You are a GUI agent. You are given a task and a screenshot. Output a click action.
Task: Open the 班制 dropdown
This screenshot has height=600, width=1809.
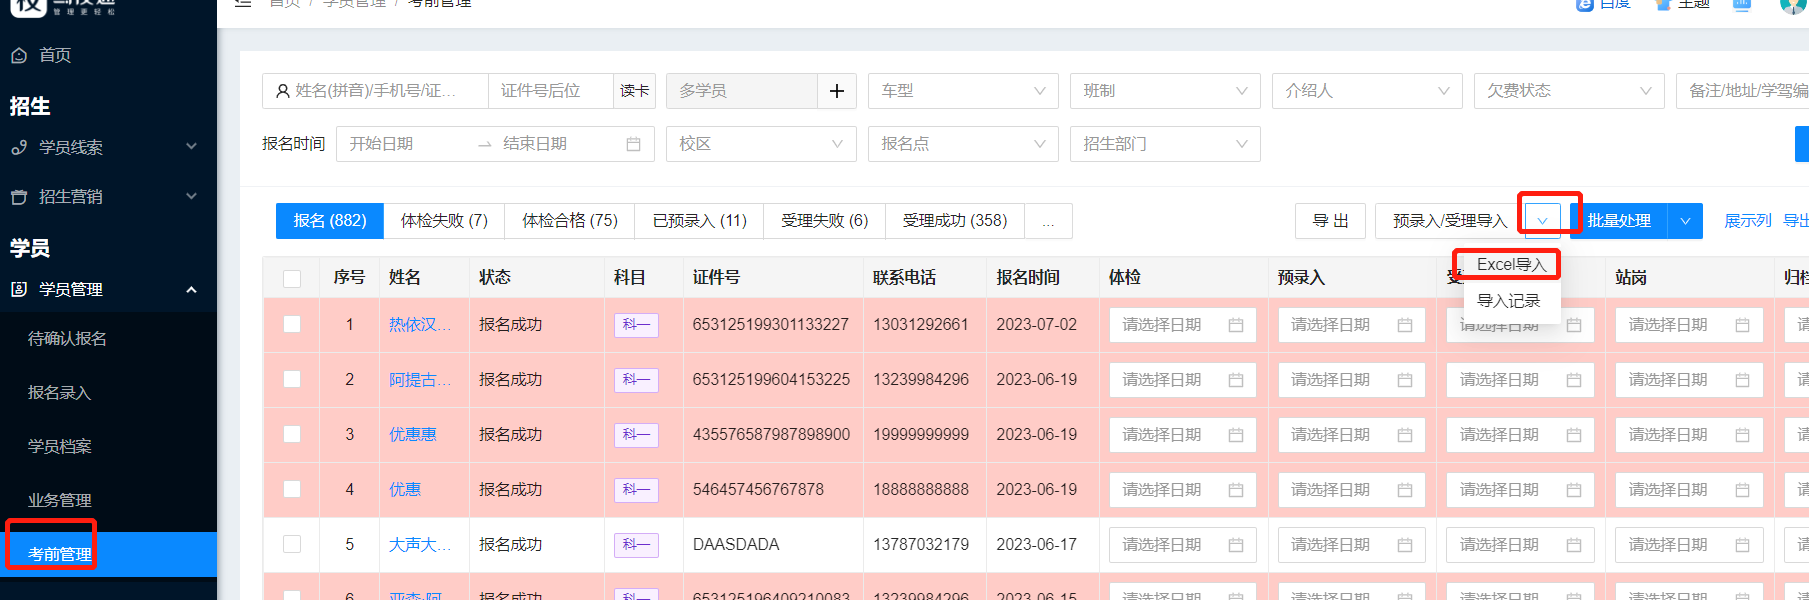tap(1165, 91)
